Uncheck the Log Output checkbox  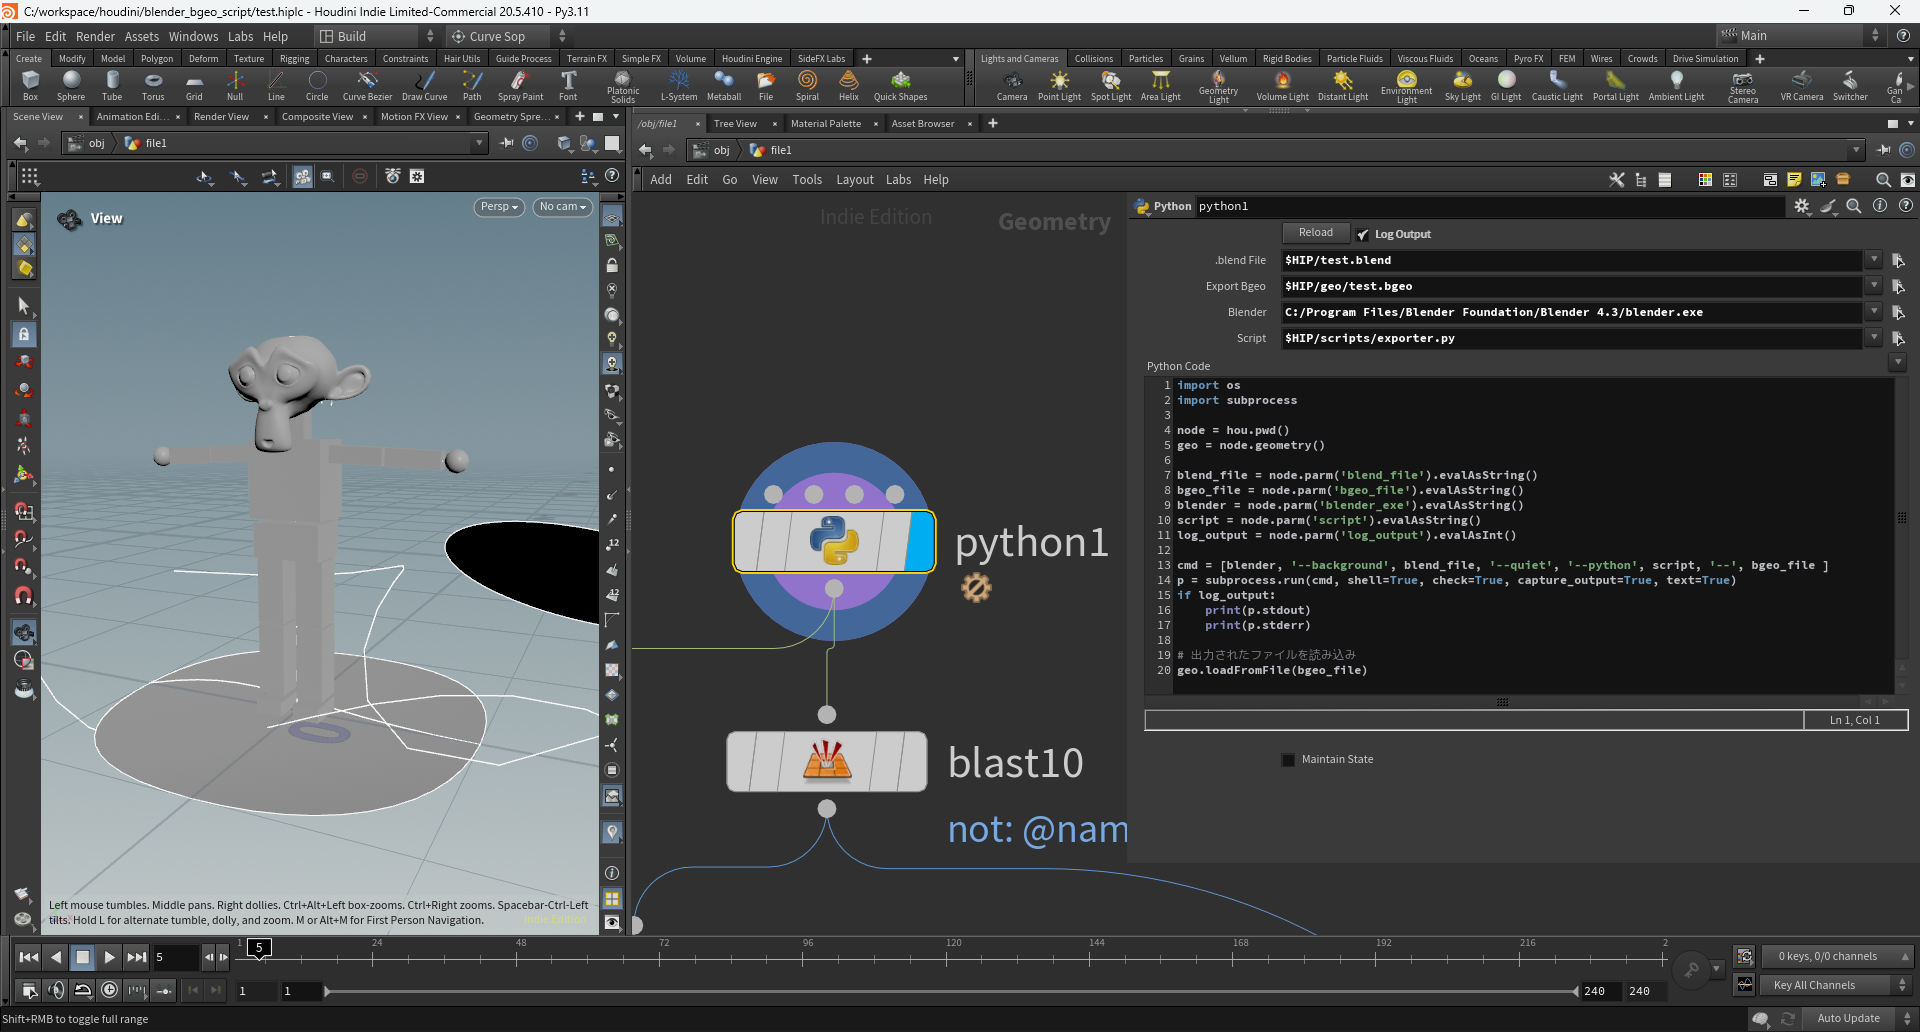1363,233
